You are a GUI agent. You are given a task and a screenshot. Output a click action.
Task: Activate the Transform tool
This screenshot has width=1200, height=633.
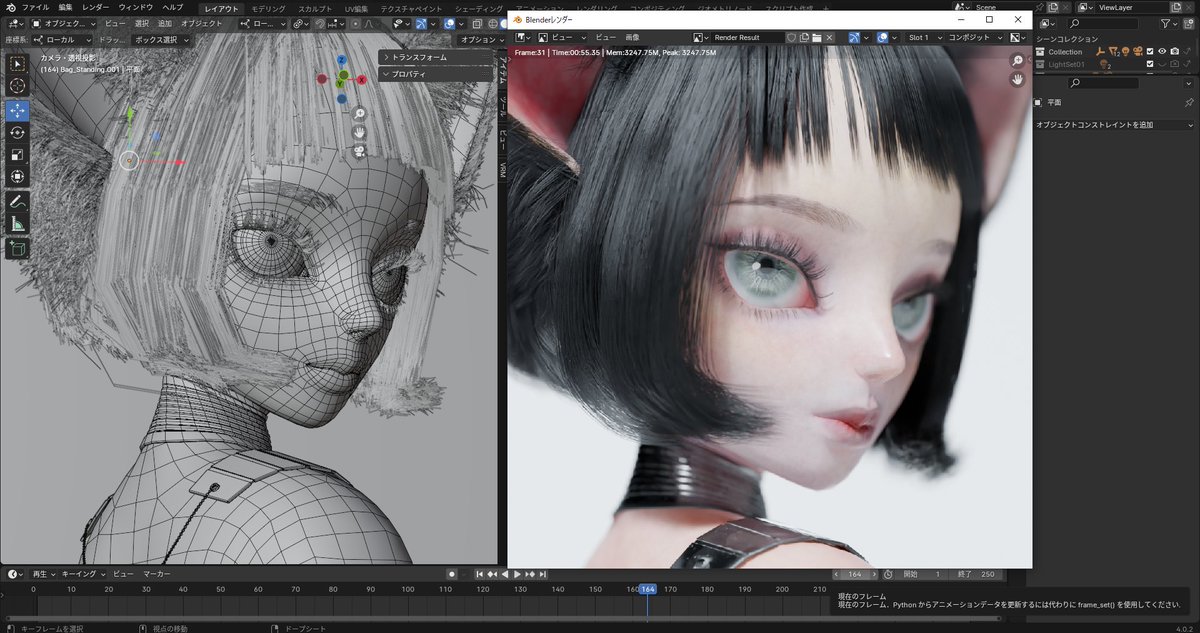[17, 177]
